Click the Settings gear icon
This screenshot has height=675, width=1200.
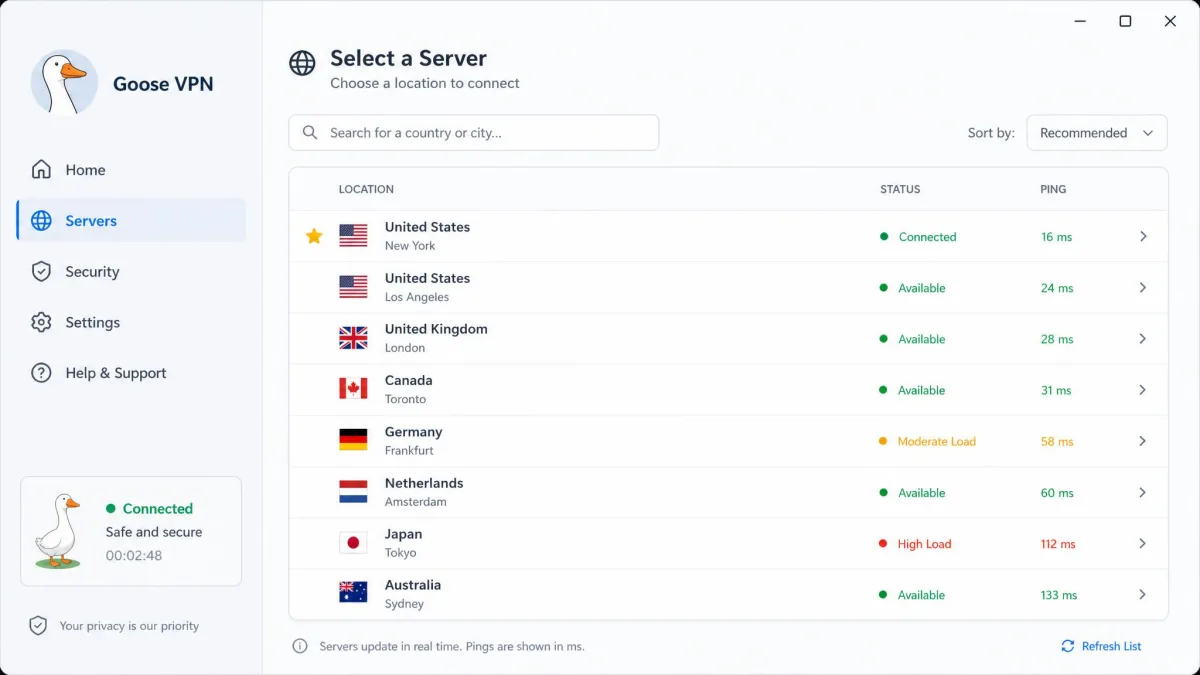[x=41, y=323]
